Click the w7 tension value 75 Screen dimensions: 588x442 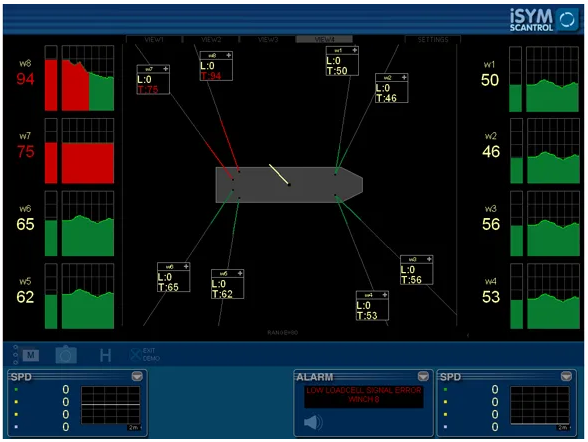tap(25, 151)
